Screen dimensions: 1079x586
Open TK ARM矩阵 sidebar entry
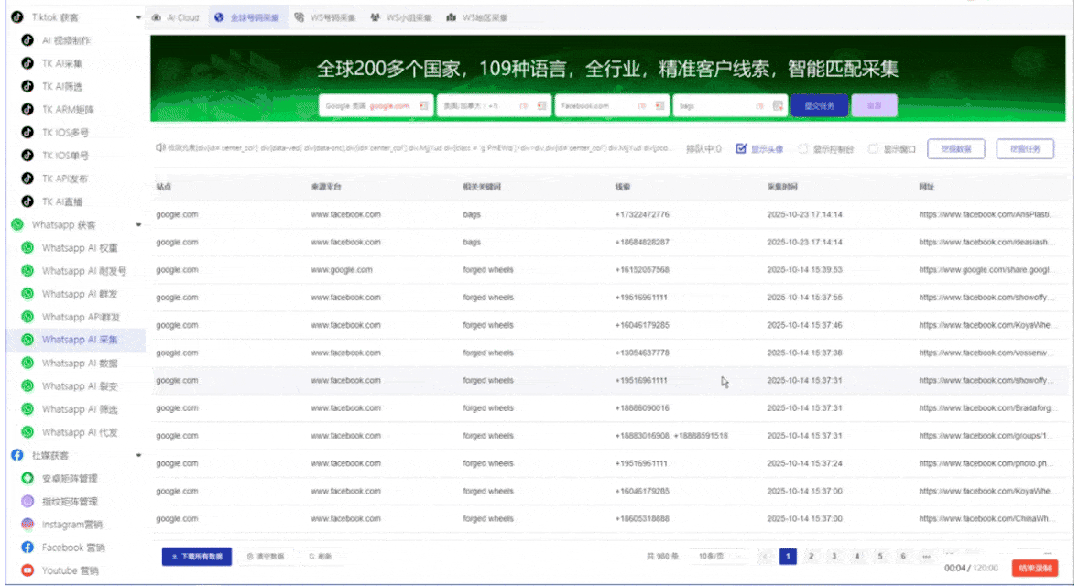click(67, 109)
